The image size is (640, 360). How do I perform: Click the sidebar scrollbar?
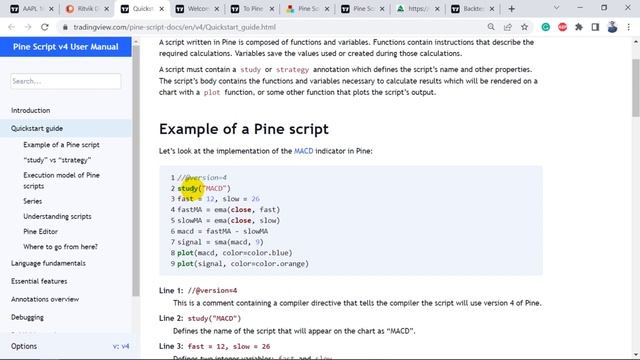click(136, 171)
